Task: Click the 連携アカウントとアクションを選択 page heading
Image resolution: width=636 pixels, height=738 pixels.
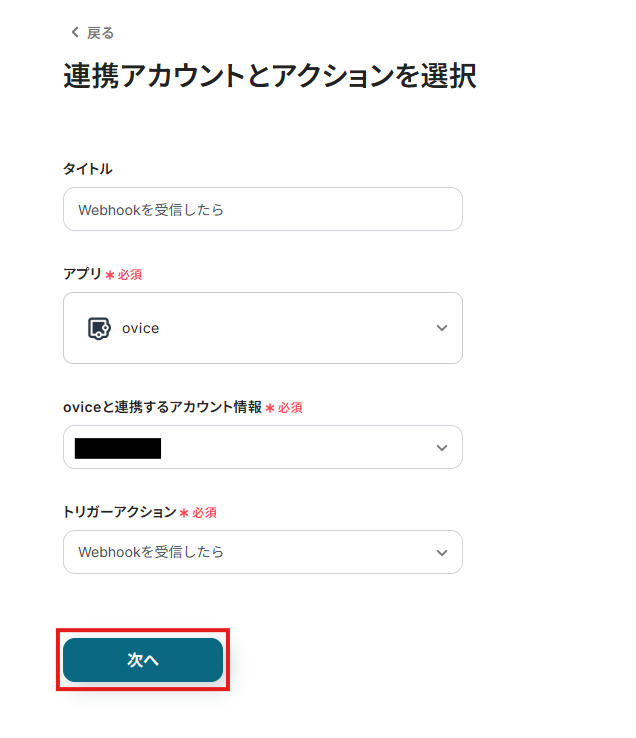Action: 269,76
